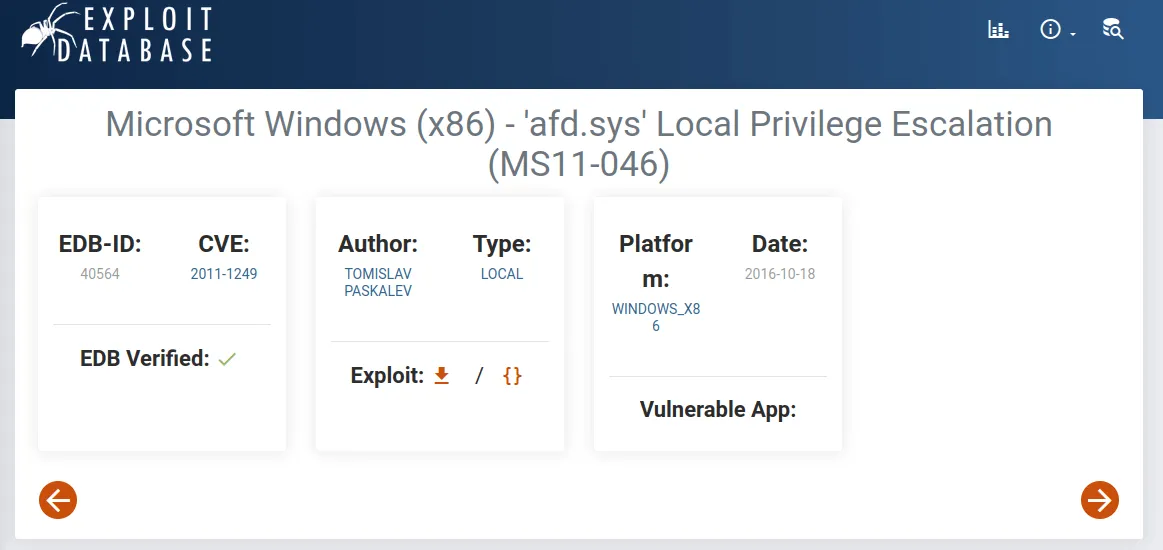Viewport: 1163px width, 550px height.
Task: Open CVE 2011-1249 link
Action: 224,274
